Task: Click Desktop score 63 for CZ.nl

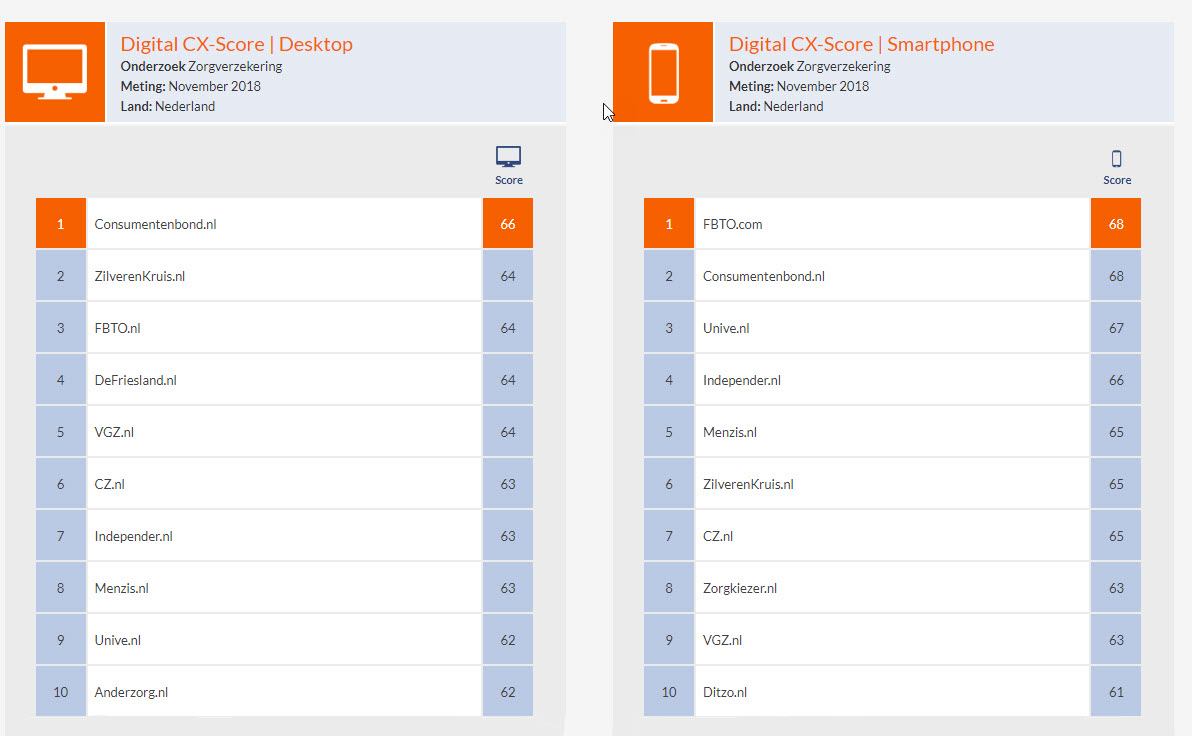Action: coord(508,484)
